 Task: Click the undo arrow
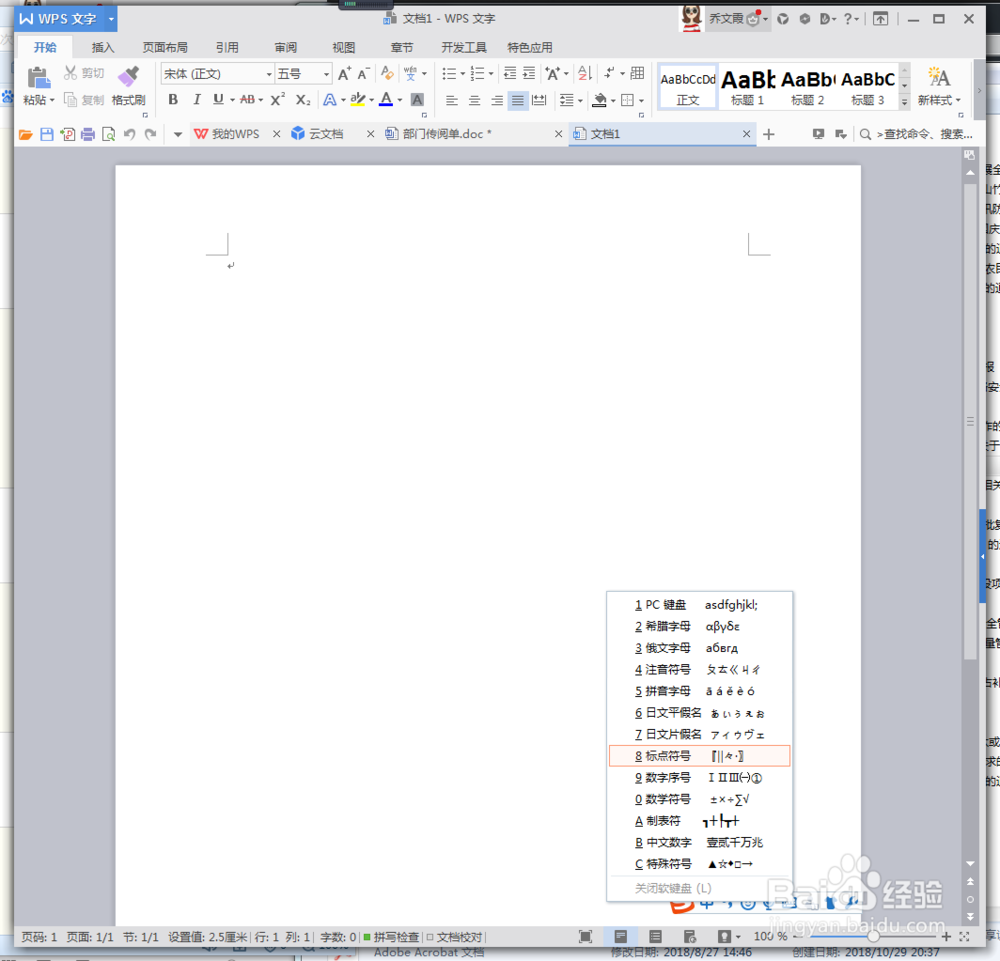[x=129, y=134]
